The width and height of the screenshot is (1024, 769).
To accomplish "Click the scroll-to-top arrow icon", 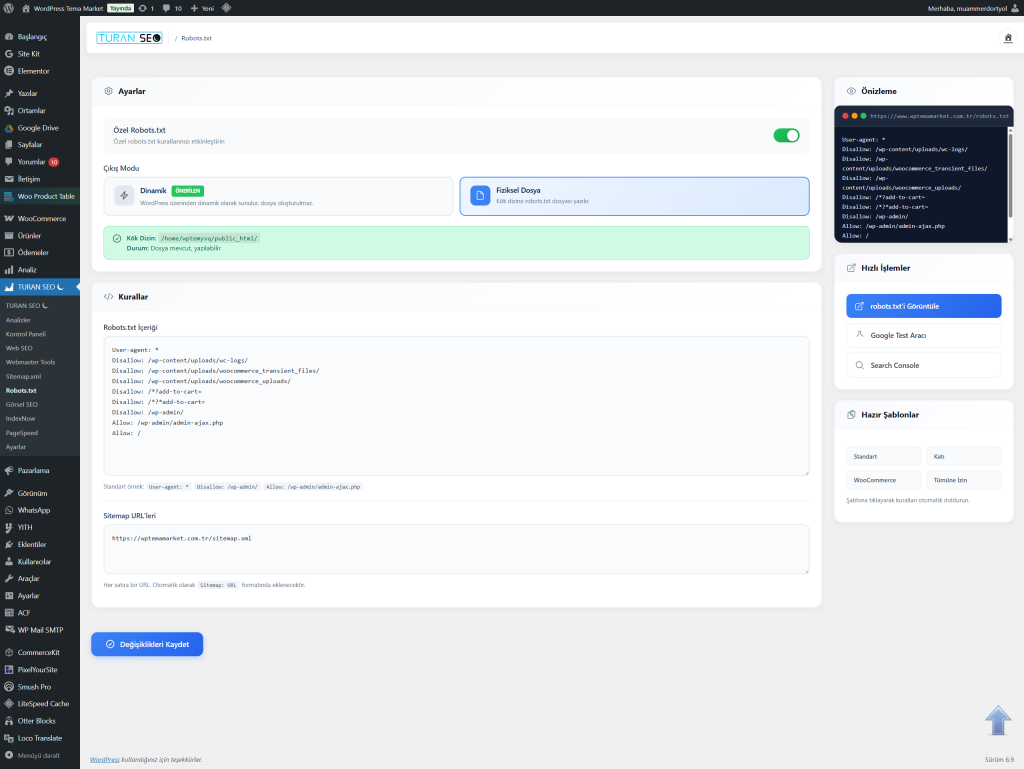I will coord(998,721).
